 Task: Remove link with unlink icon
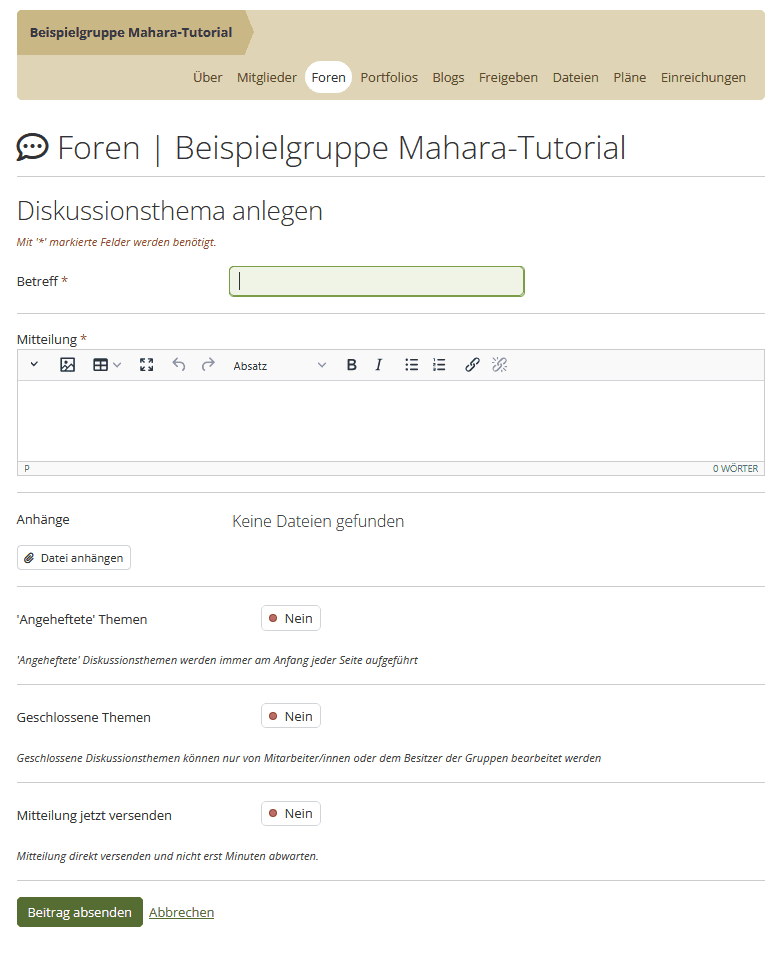pos(500,365)
